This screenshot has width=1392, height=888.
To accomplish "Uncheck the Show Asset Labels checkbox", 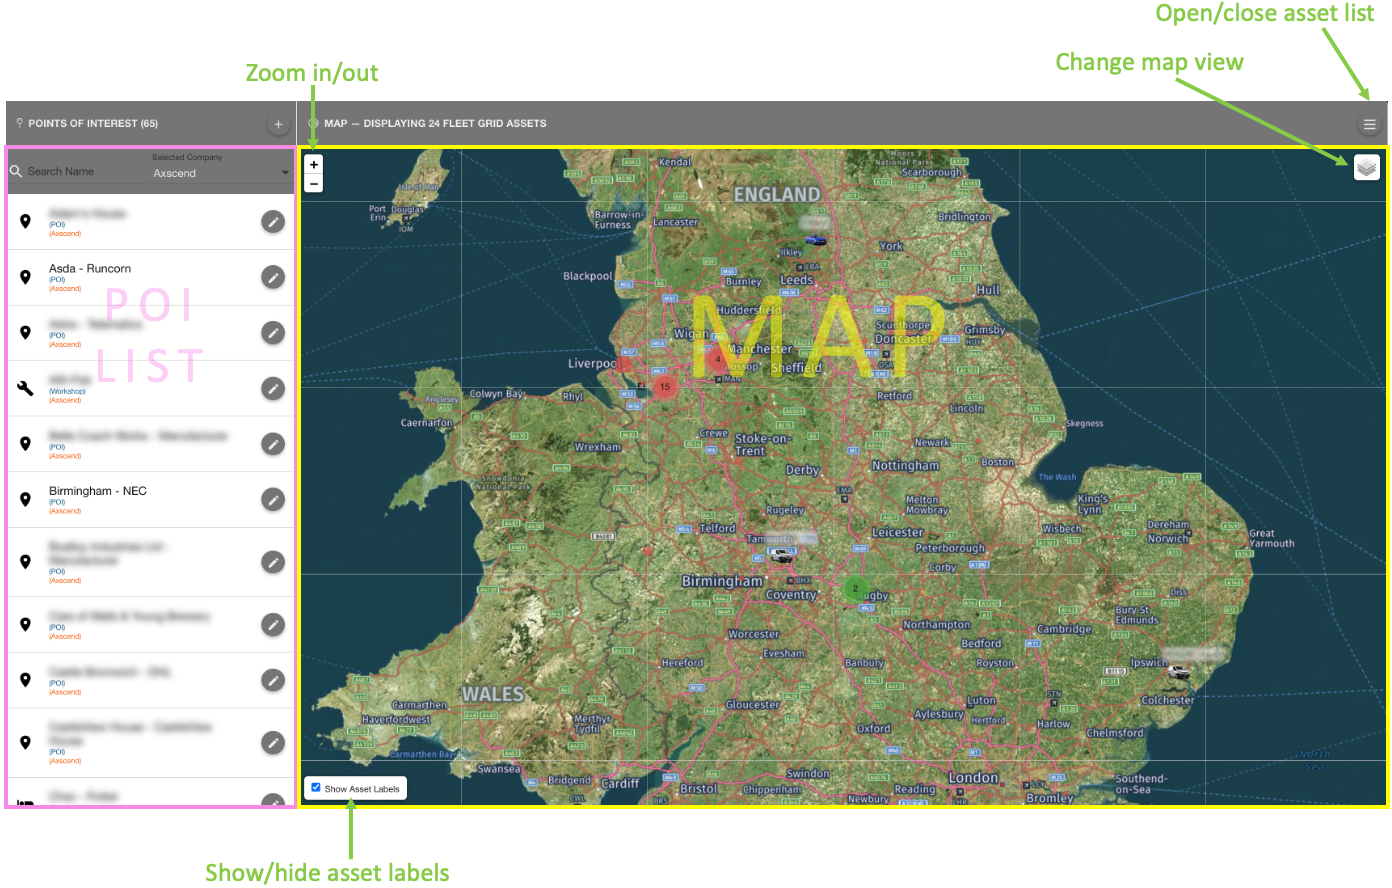I will click(x=316, y=787).
